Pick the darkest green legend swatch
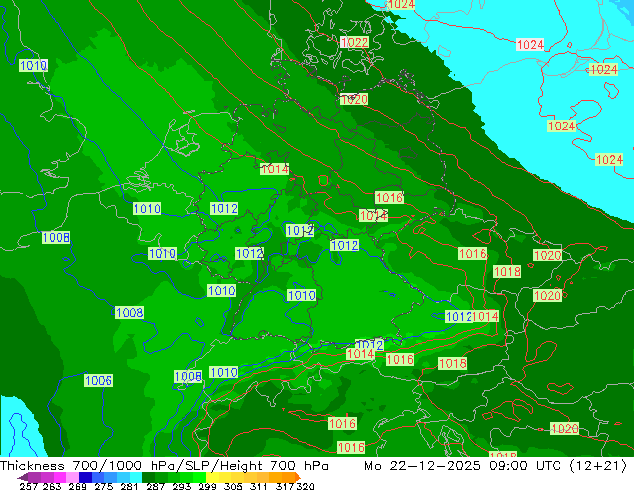The width and height of the screenshot is (634, 490). pyautogui.click(x=148, y=477)
